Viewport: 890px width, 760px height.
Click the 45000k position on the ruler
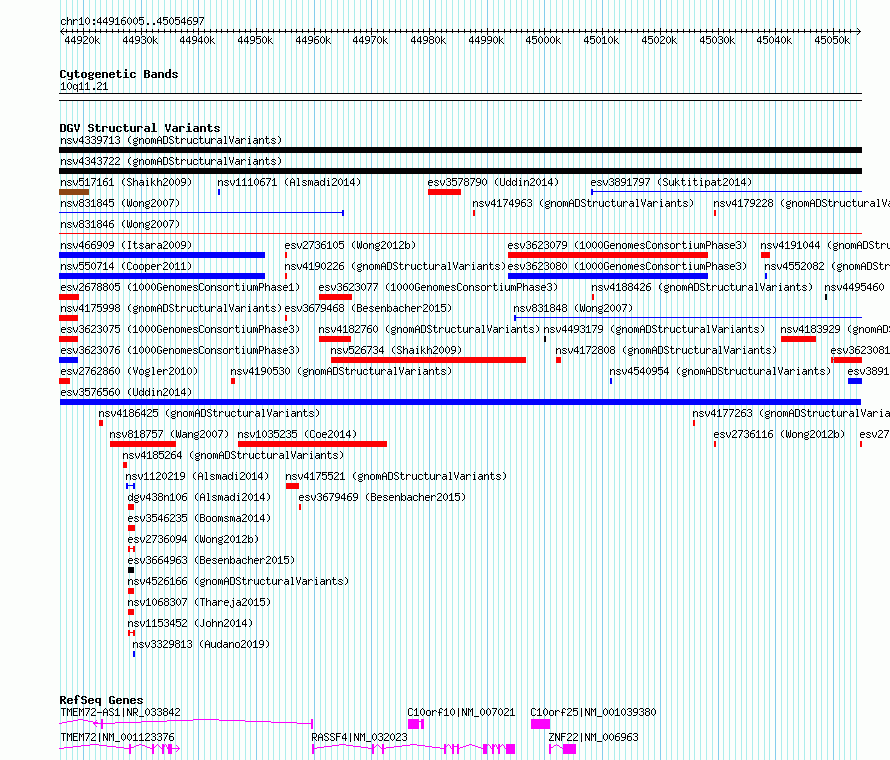click(x=543, y=40)
